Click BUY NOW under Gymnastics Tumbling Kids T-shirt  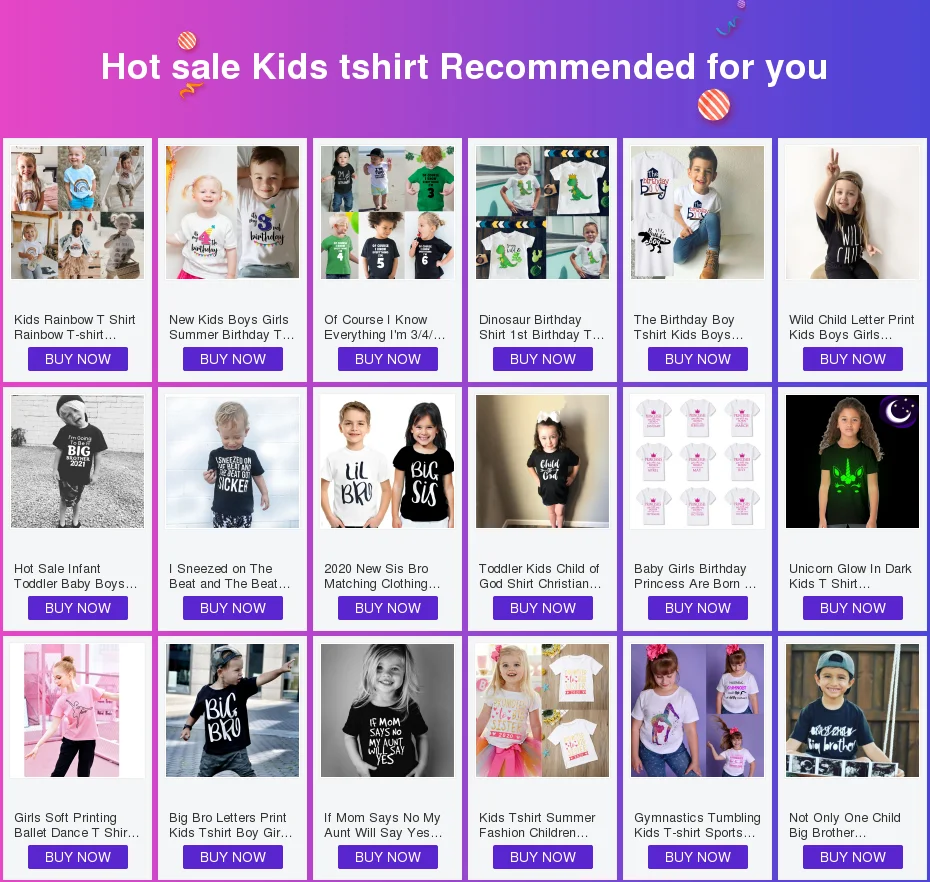click(x=698, y=857)
